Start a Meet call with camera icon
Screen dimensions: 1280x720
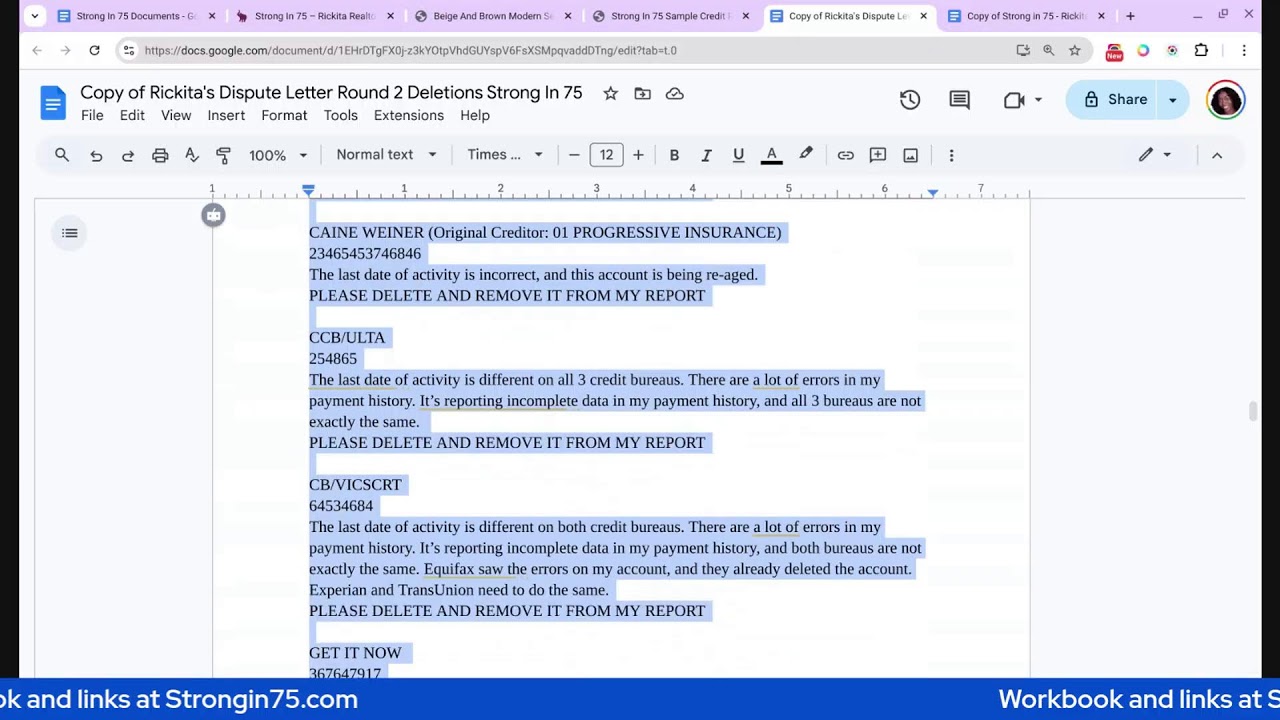coord(1014,99)
